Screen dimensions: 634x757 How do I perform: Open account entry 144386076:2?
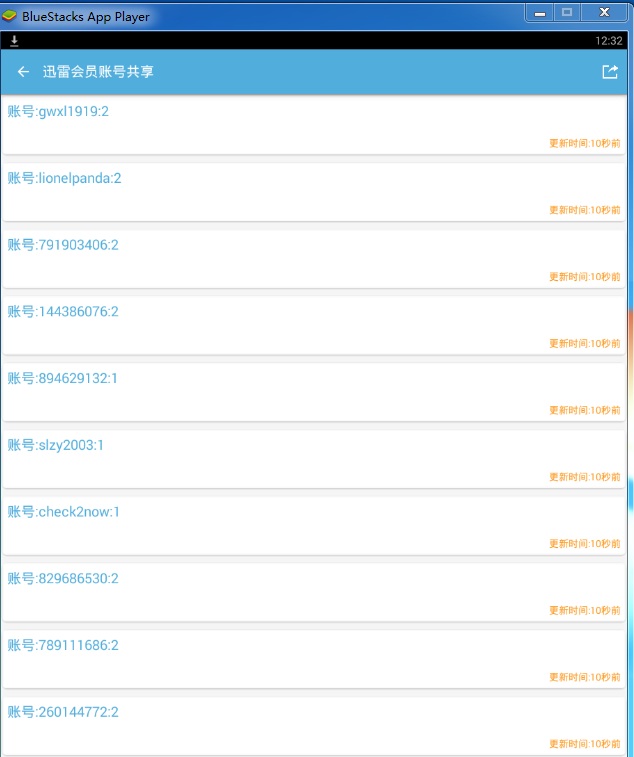tap(314, 325)
